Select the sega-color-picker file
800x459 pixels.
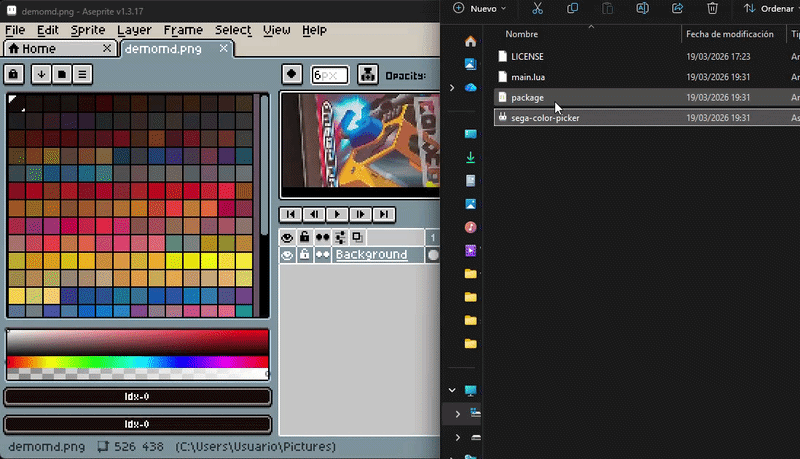[545, 118]
